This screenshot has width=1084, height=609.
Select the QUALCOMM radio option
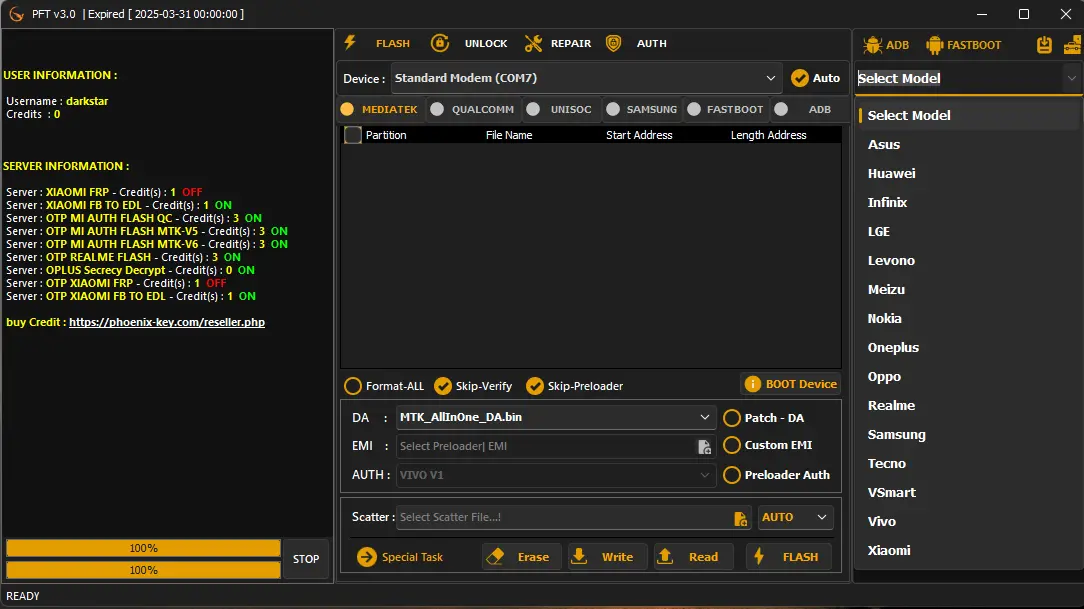[437, 109]
